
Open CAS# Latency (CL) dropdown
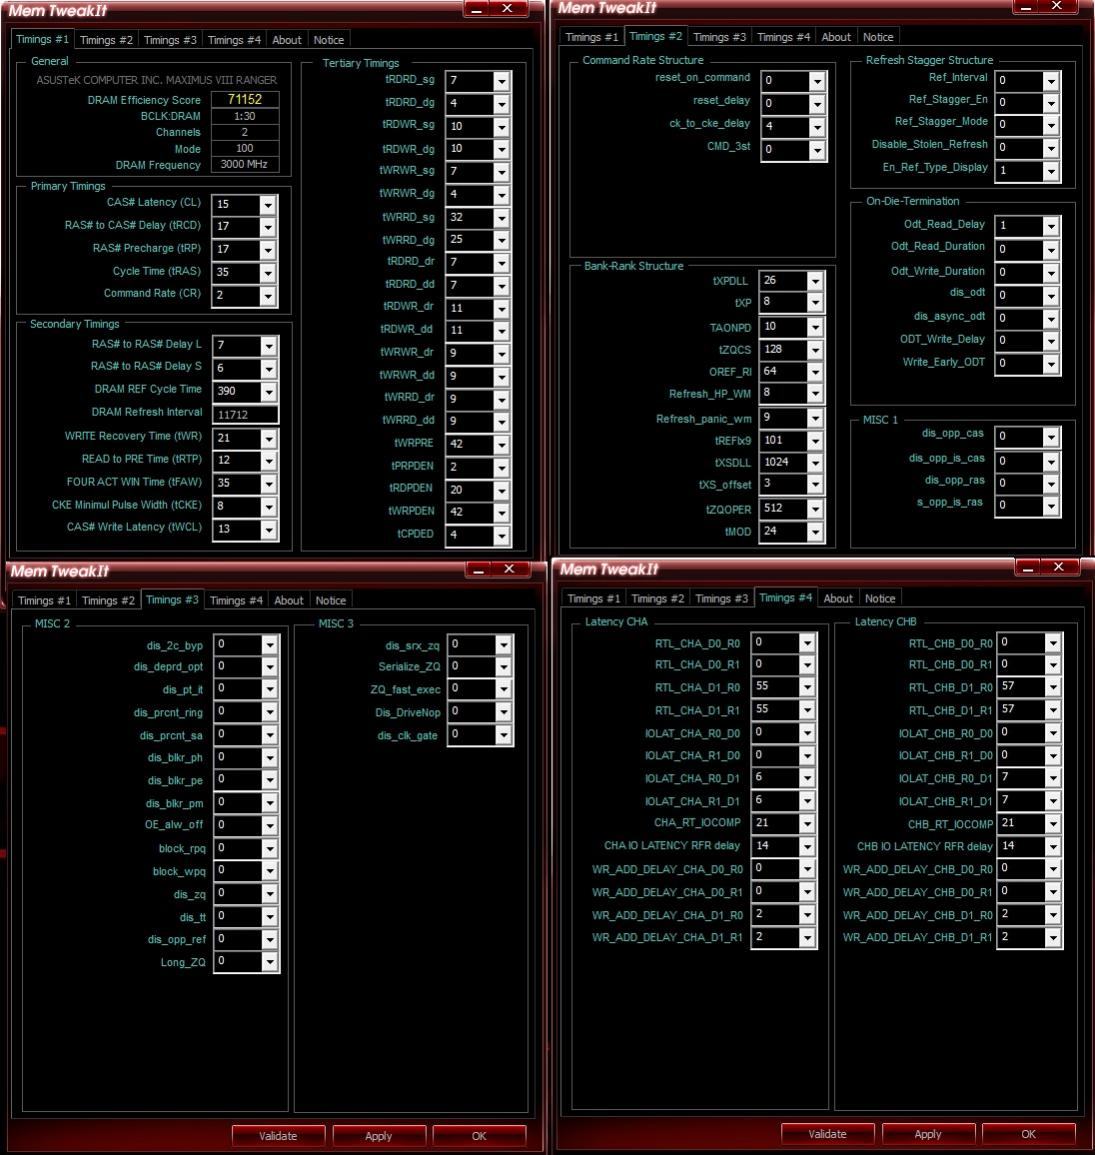[268, 204]
